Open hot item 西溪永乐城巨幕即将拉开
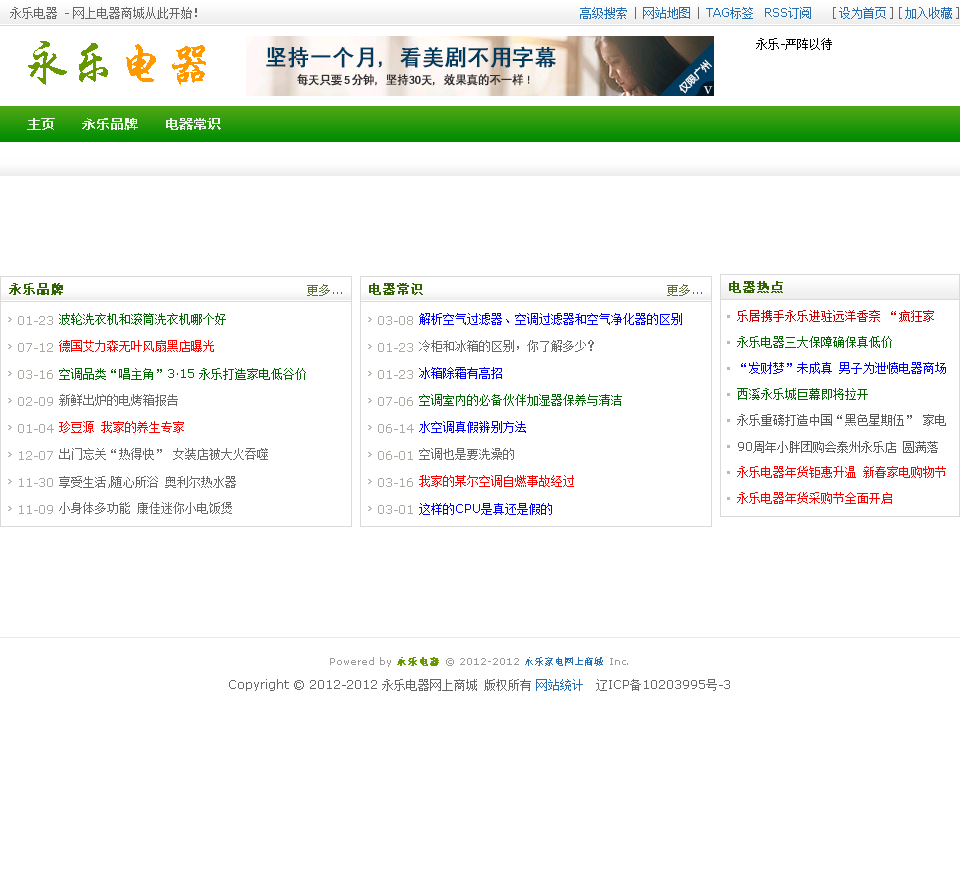This screenshot has height=873, width=960. click(802, 394)
